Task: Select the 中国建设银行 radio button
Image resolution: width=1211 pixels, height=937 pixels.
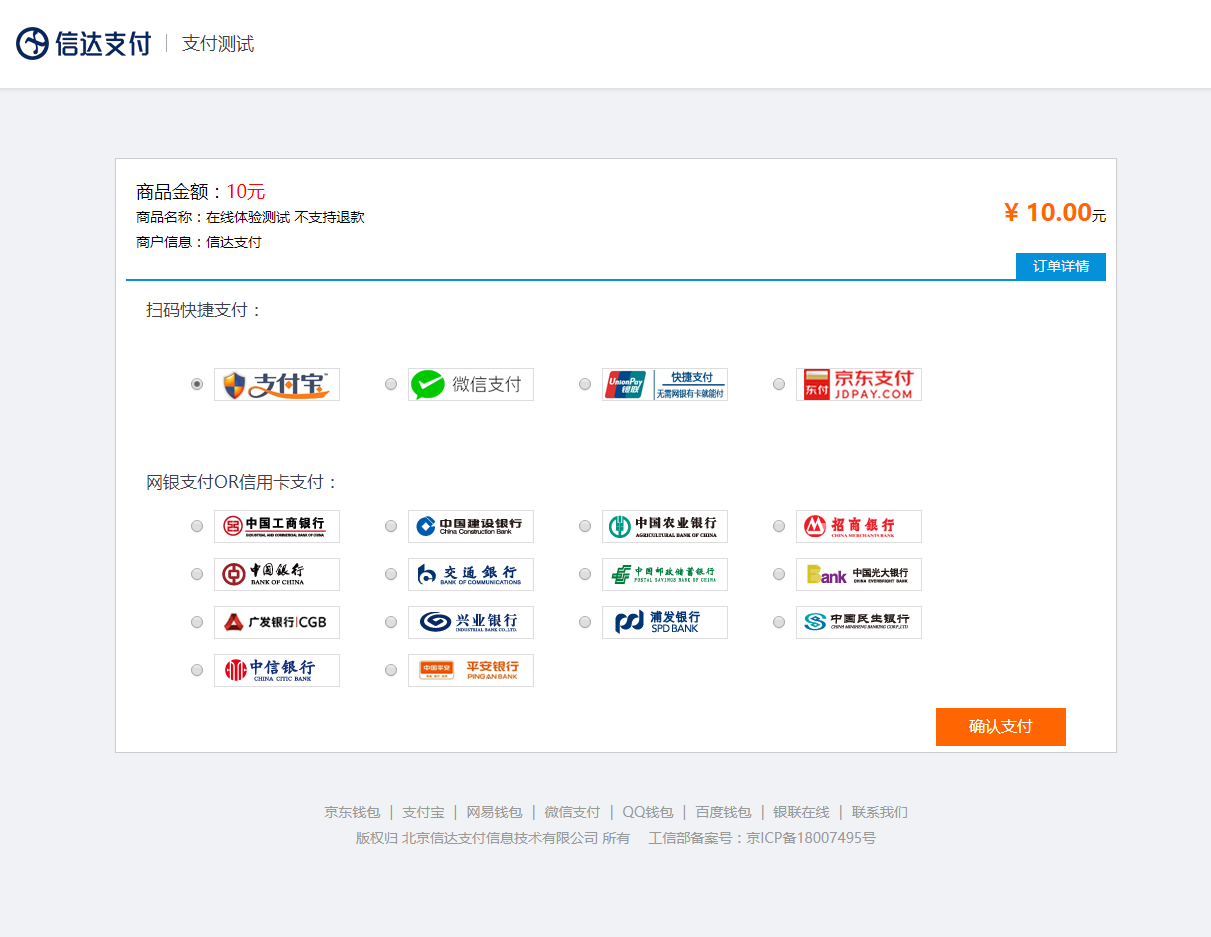Action: coord(391,526)
